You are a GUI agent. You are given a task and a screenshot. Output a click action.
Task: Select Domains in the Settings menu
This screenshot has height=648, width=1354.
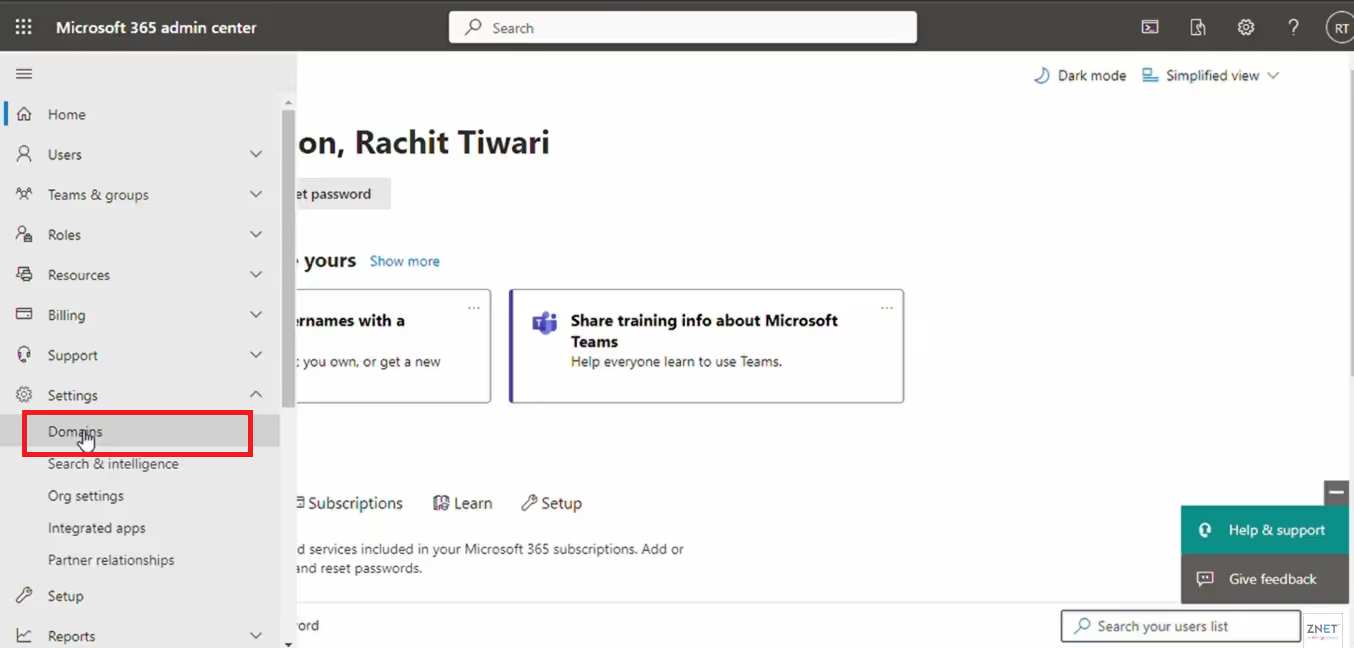tap(76, 432)
